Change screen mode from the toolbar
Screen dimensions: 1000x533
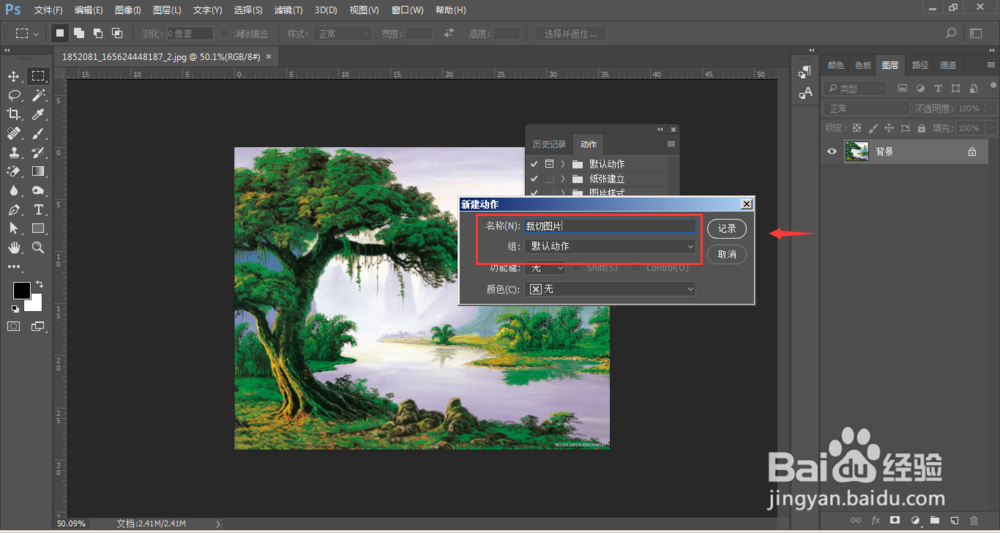(38, 326)
